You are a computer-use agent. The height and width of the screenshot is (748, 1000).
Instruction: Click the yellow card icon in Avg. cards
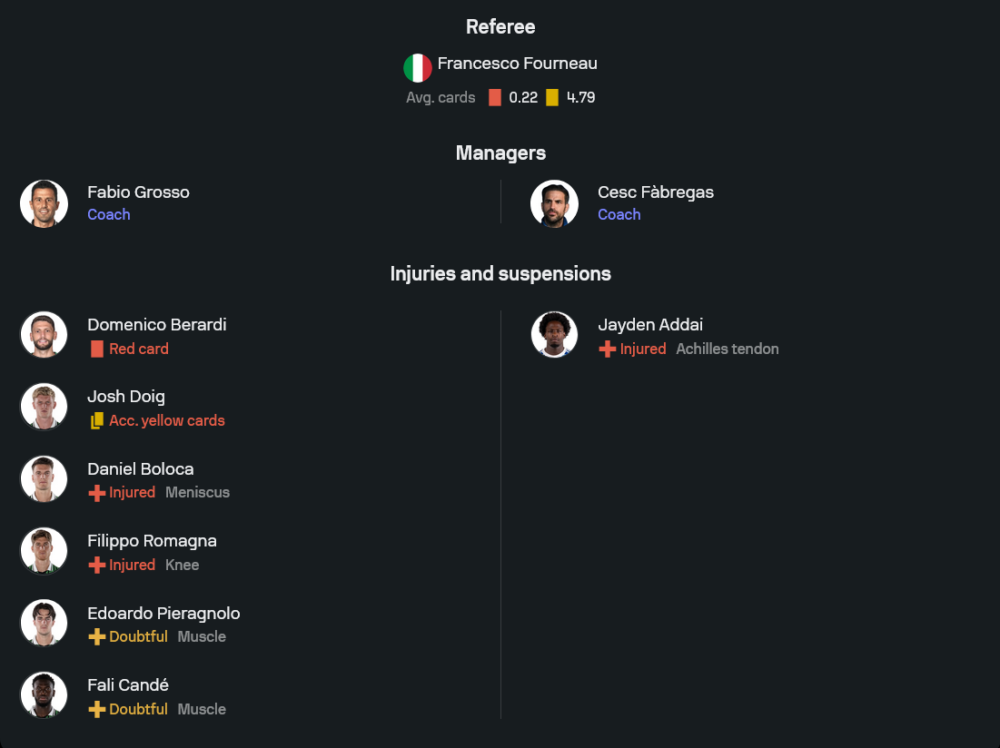(552, 98)
